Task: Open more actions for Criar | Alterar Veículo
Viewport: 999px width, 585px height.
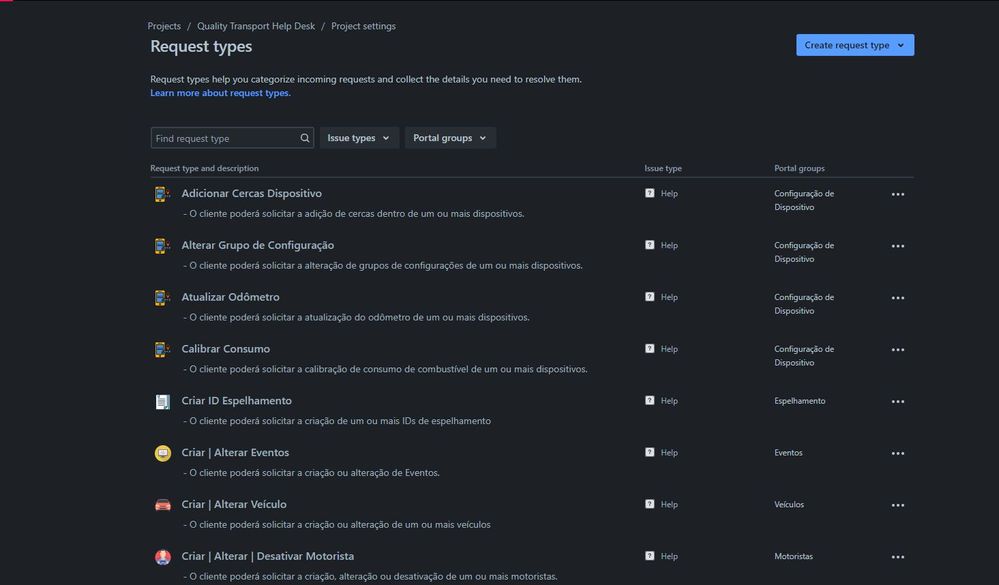Action: click(x=898, y=505)
